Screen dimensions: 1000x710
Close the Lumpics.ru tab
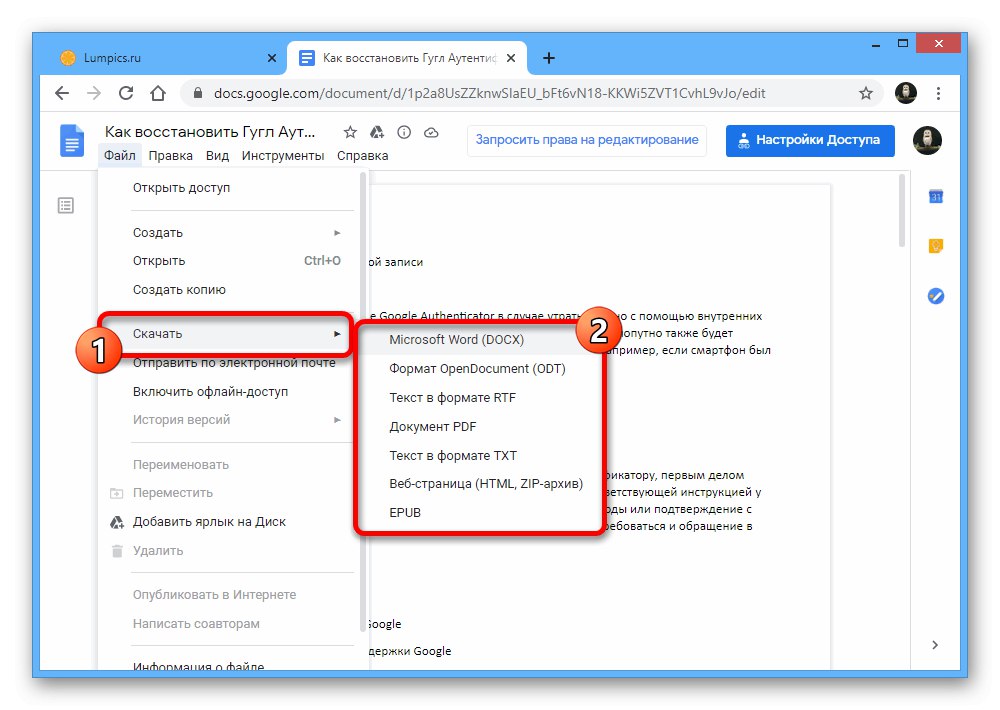(272, 58)
